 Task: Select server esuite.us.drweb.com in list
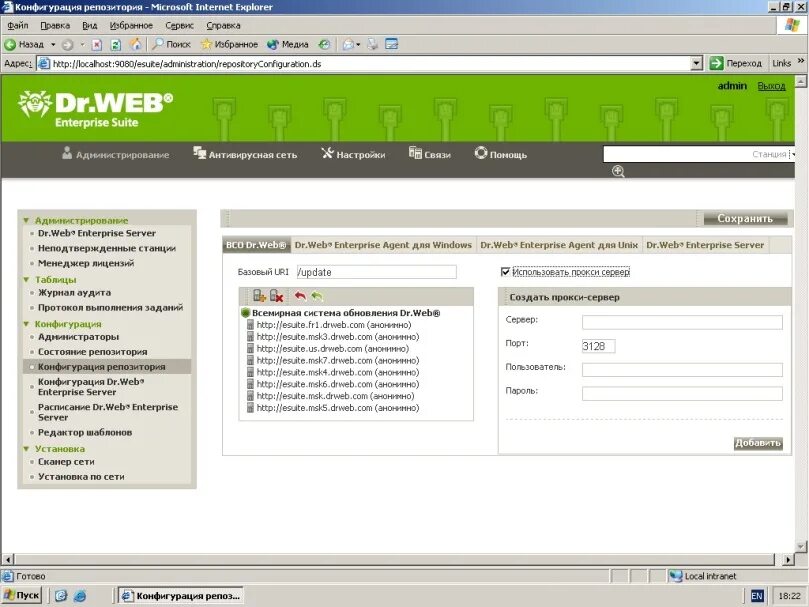point(333,348)
